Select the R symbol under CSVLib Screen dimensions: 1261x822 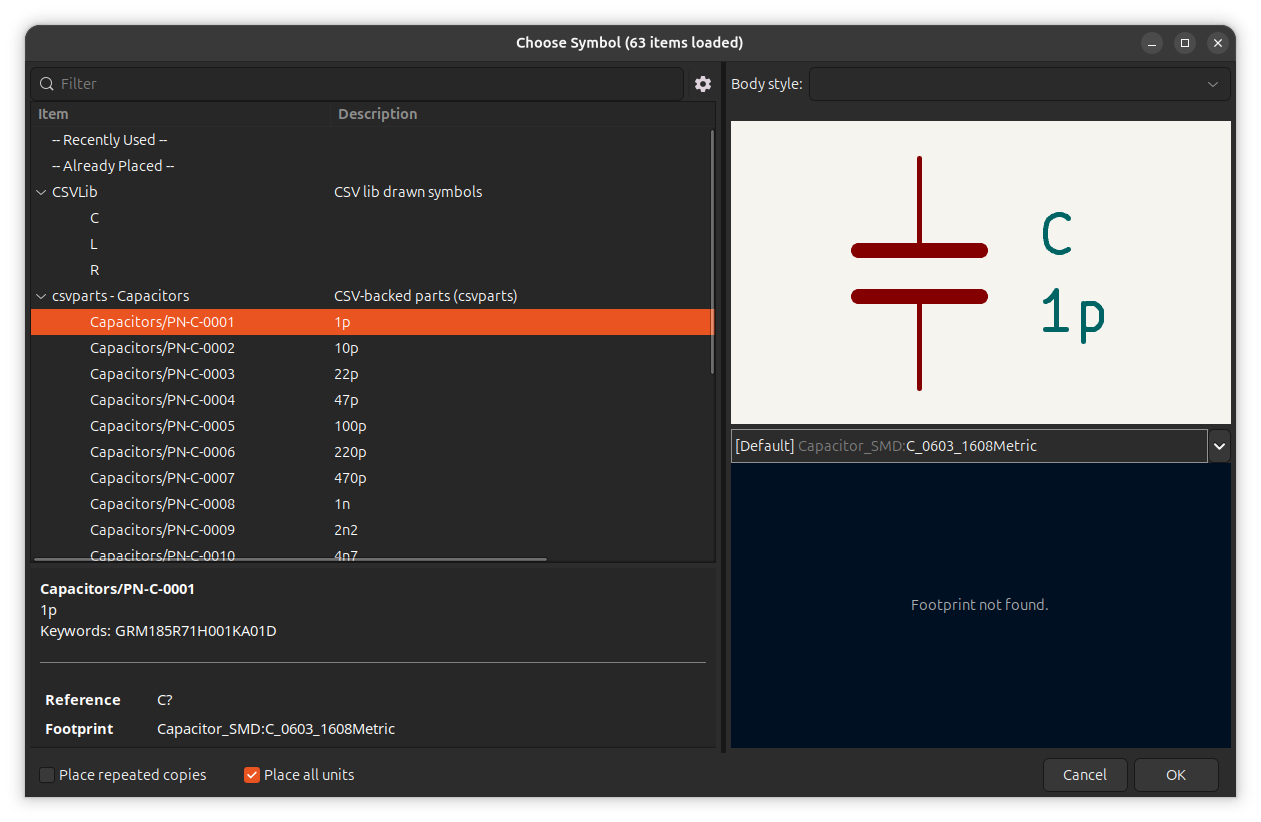[x=95, y=270]
